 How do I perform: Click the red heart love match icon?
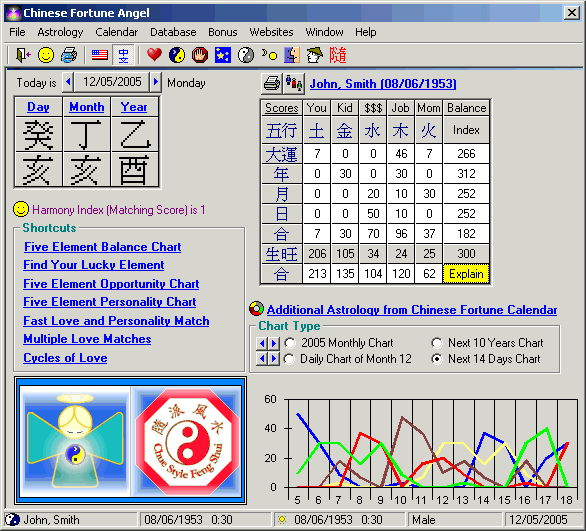click(154, 55)
